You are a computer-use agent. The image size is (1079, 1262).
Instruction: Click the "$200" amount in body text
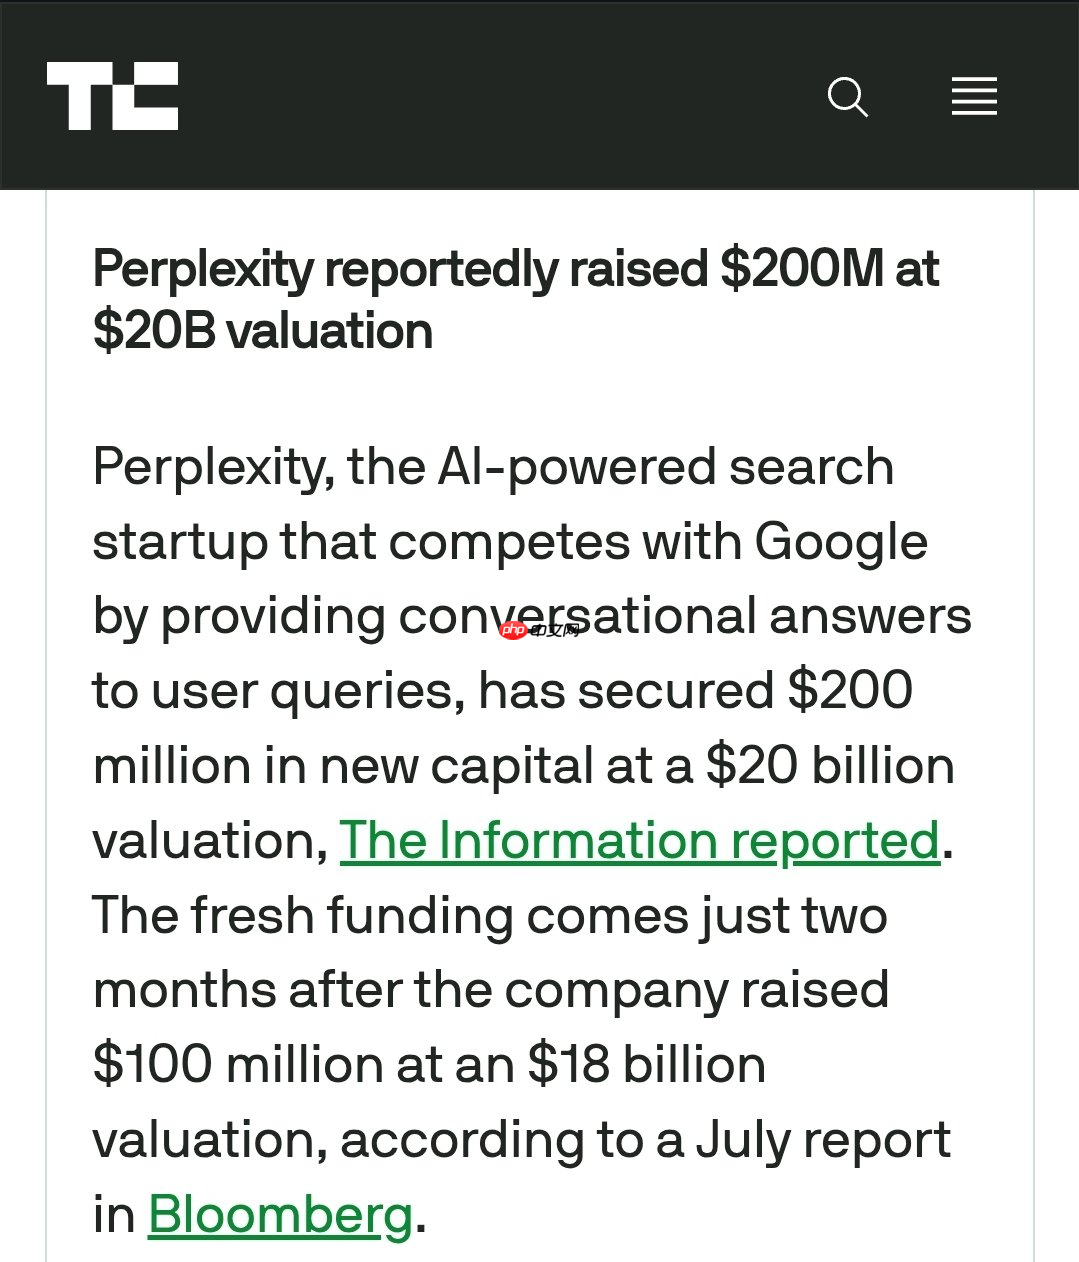pos(850,691)
